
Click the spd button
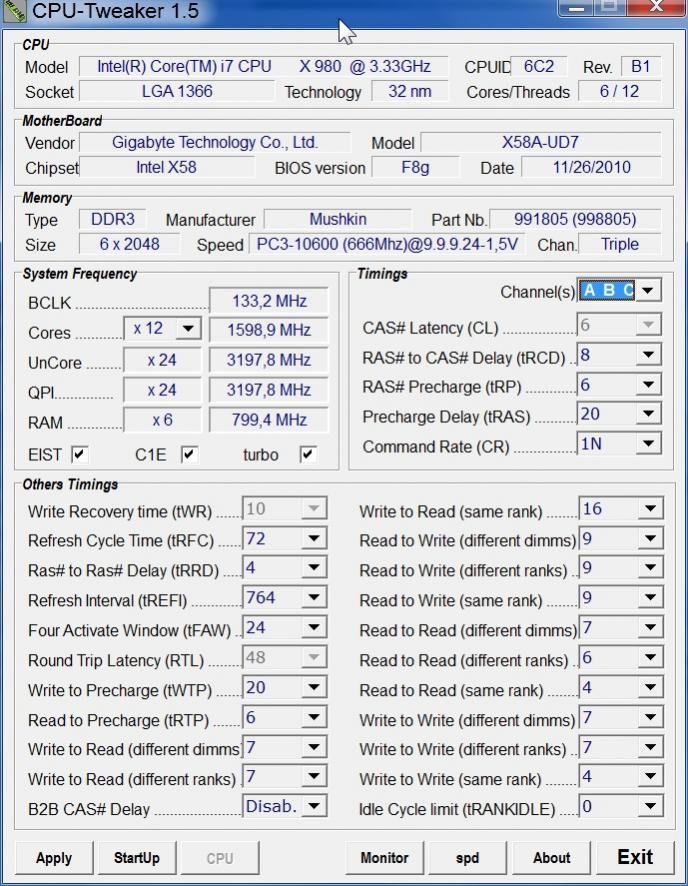pyautogui.click(x=467, y=858)
